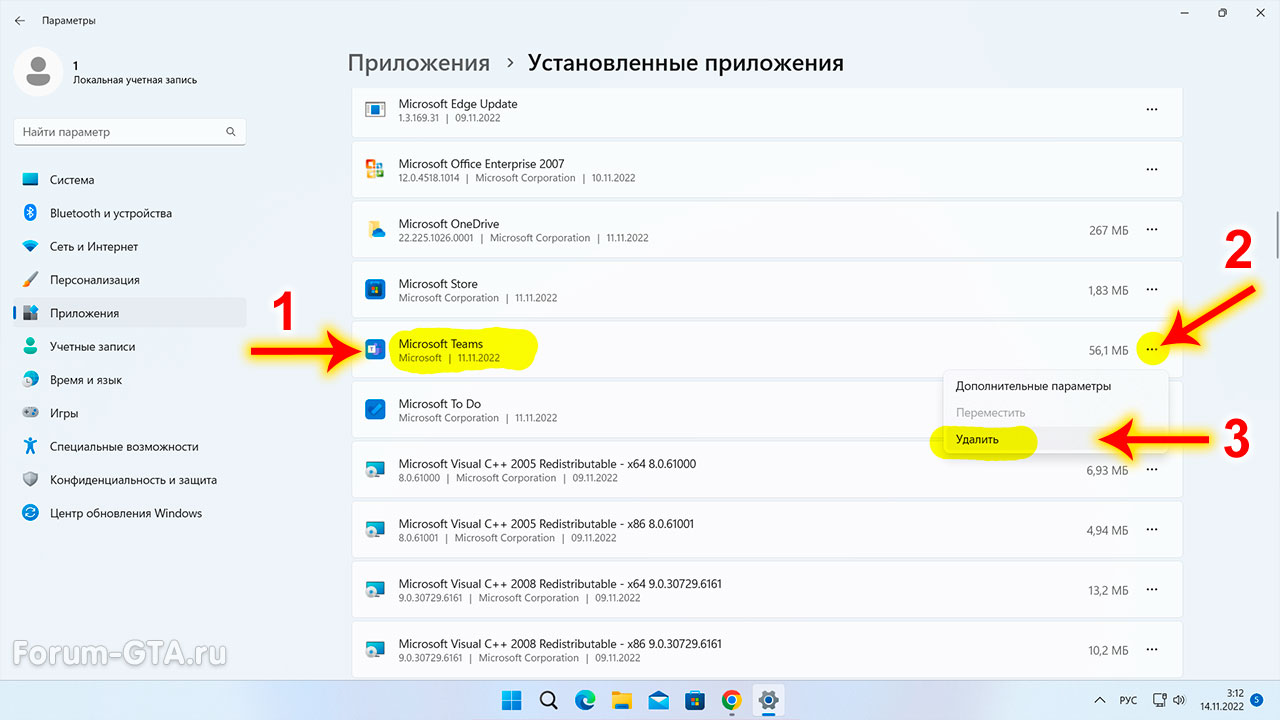The image size is (1280, 720).
Task: Click the Microsoft Teams app name
Action: point(441,344)
